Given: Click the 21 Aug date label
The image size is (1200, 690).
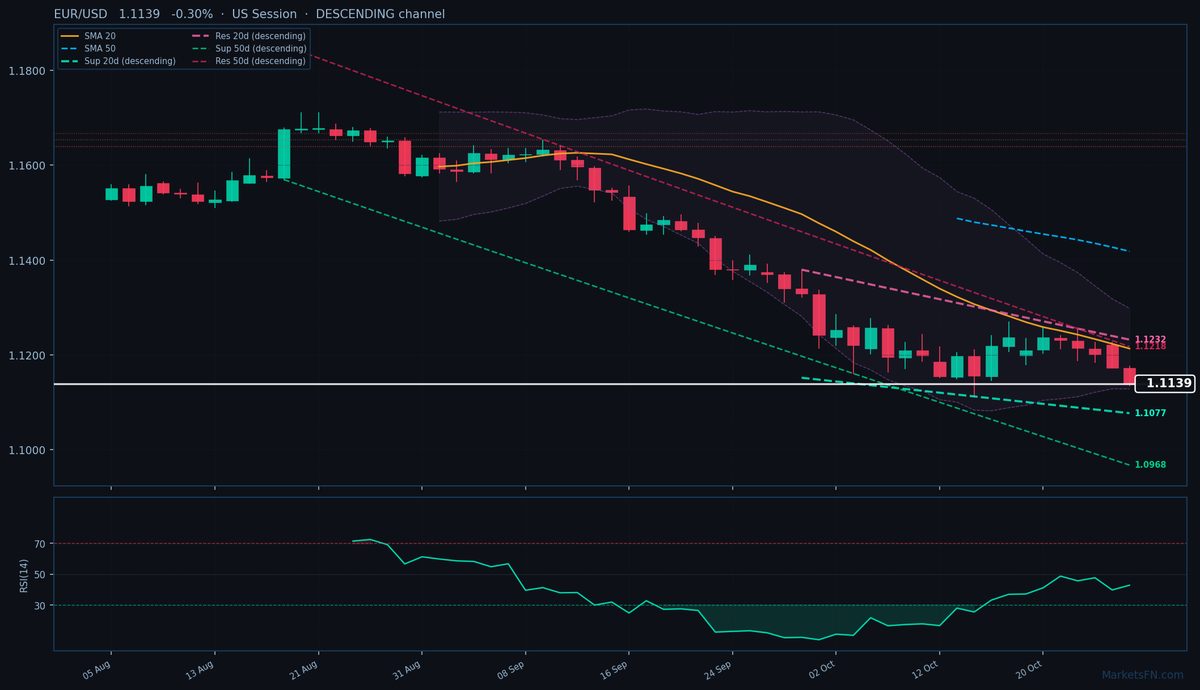Looking at the screenshot, I should 304,670.
